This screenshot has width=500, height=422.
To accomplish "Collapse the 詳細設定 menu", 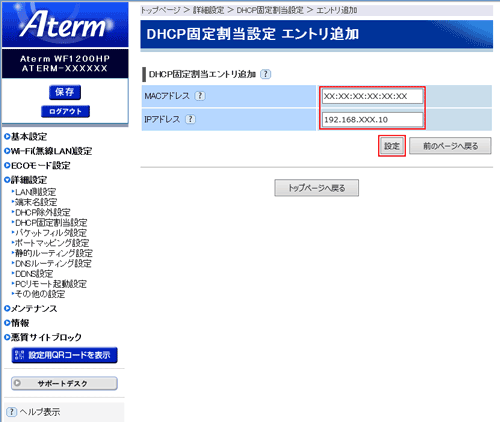I will tap(26, 180).
